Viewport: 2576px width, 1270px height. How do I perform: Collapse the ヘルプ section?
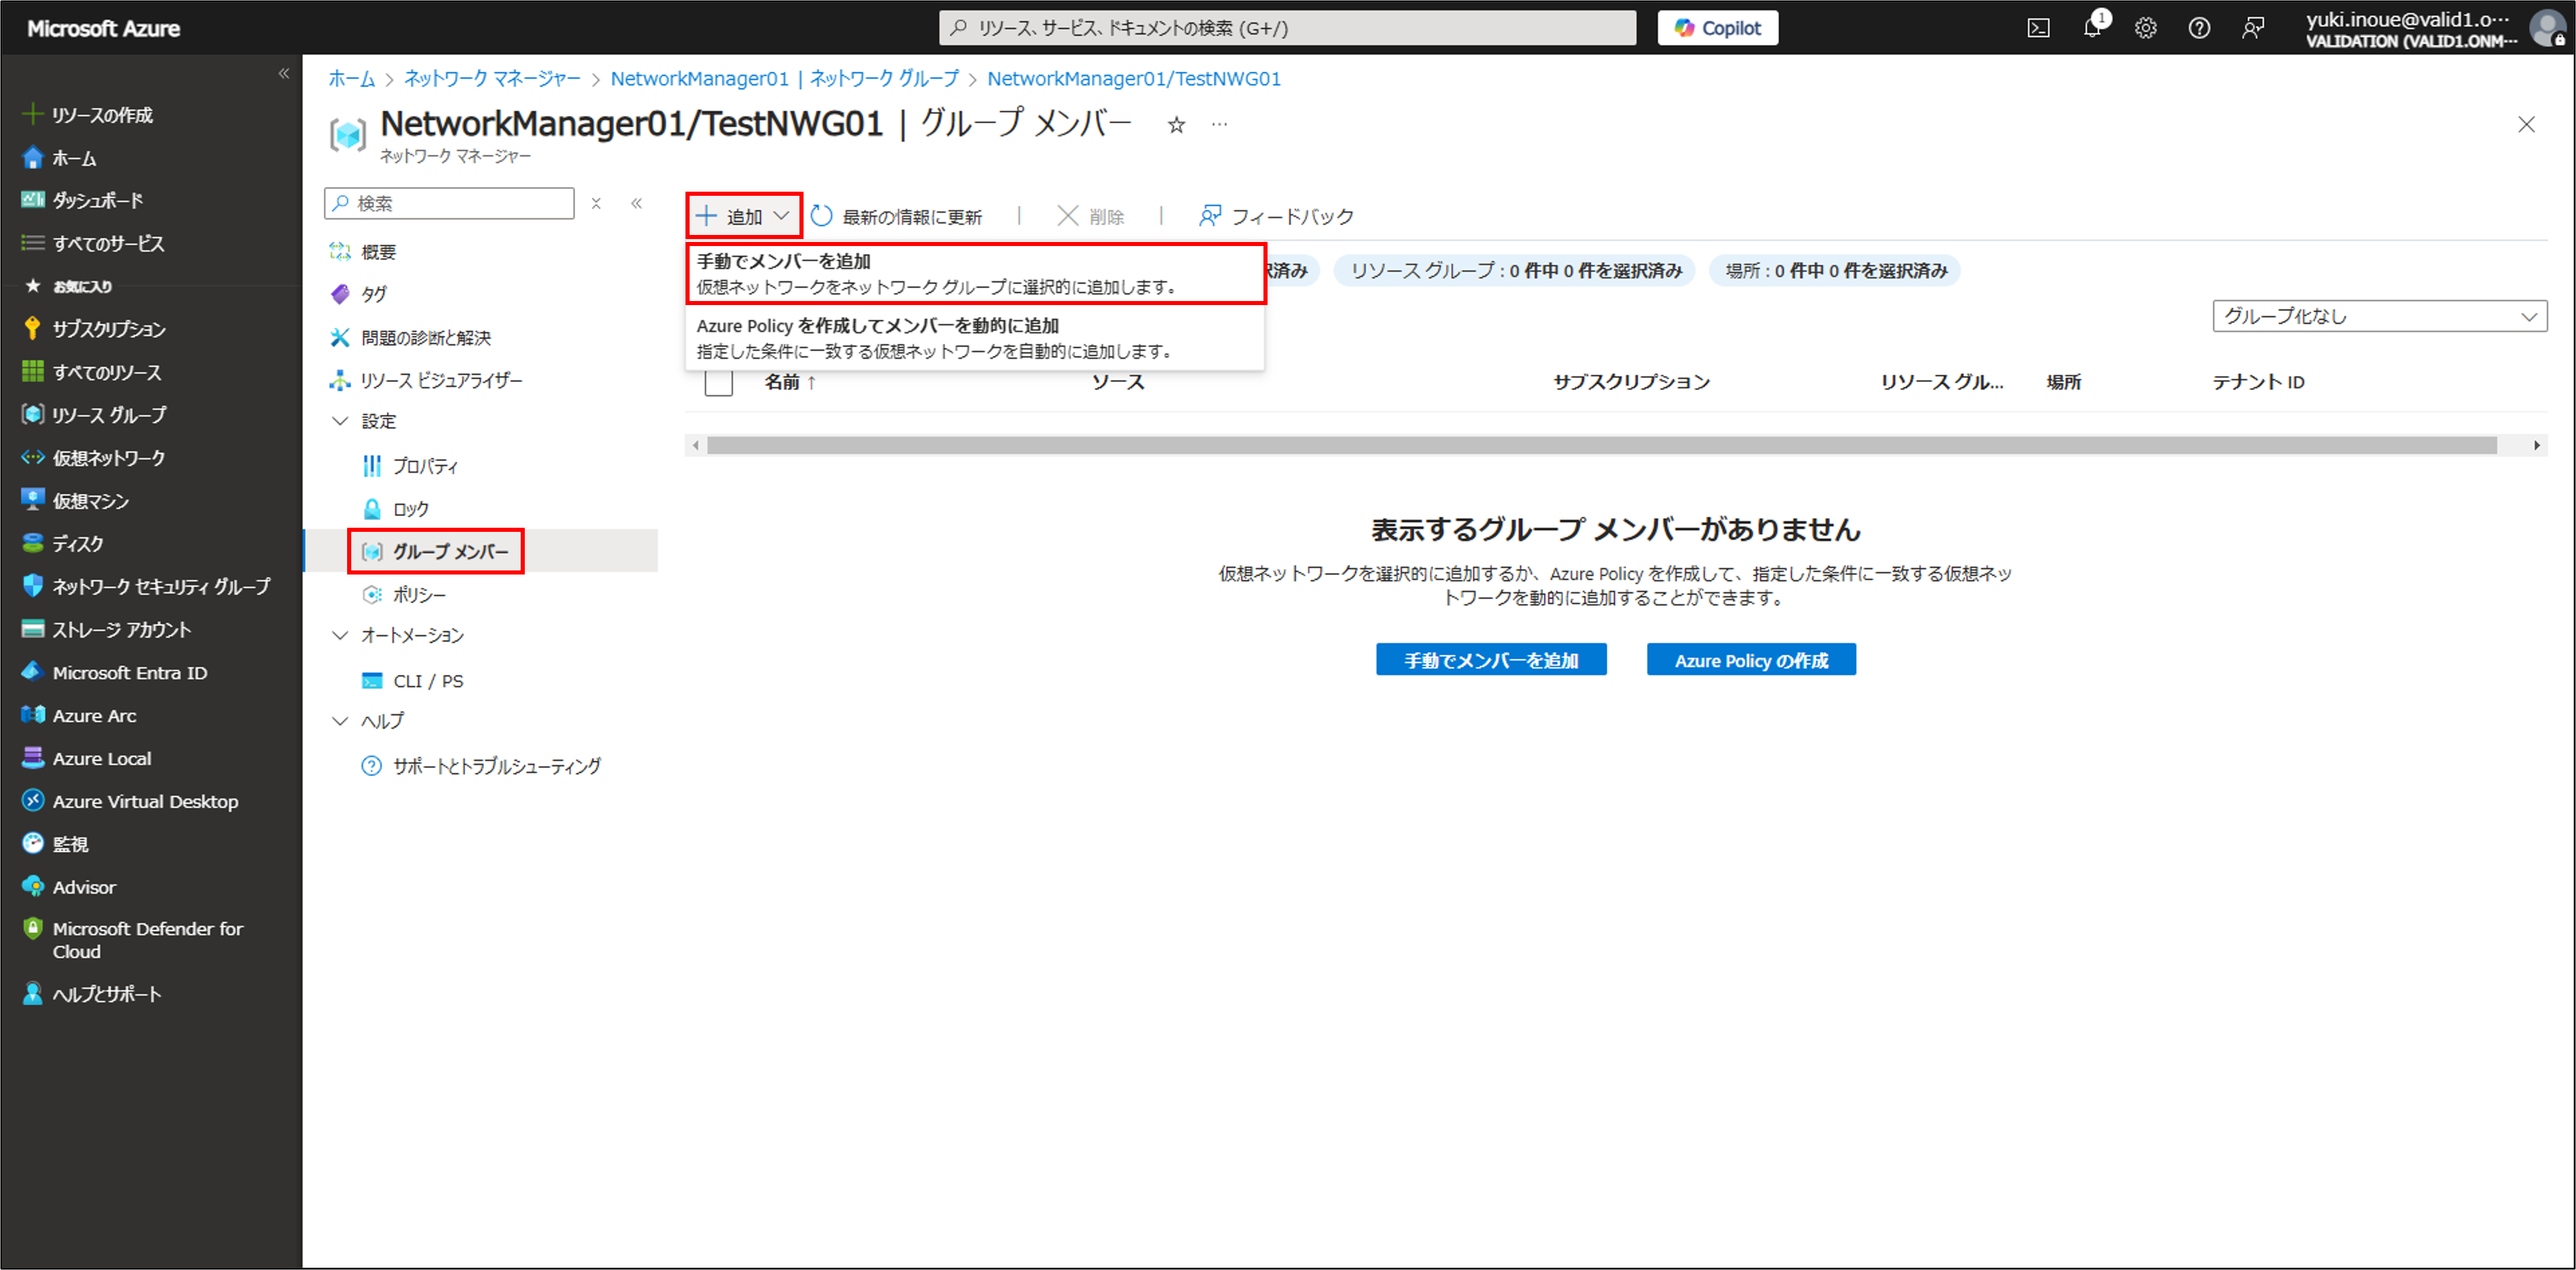[340, 721]
